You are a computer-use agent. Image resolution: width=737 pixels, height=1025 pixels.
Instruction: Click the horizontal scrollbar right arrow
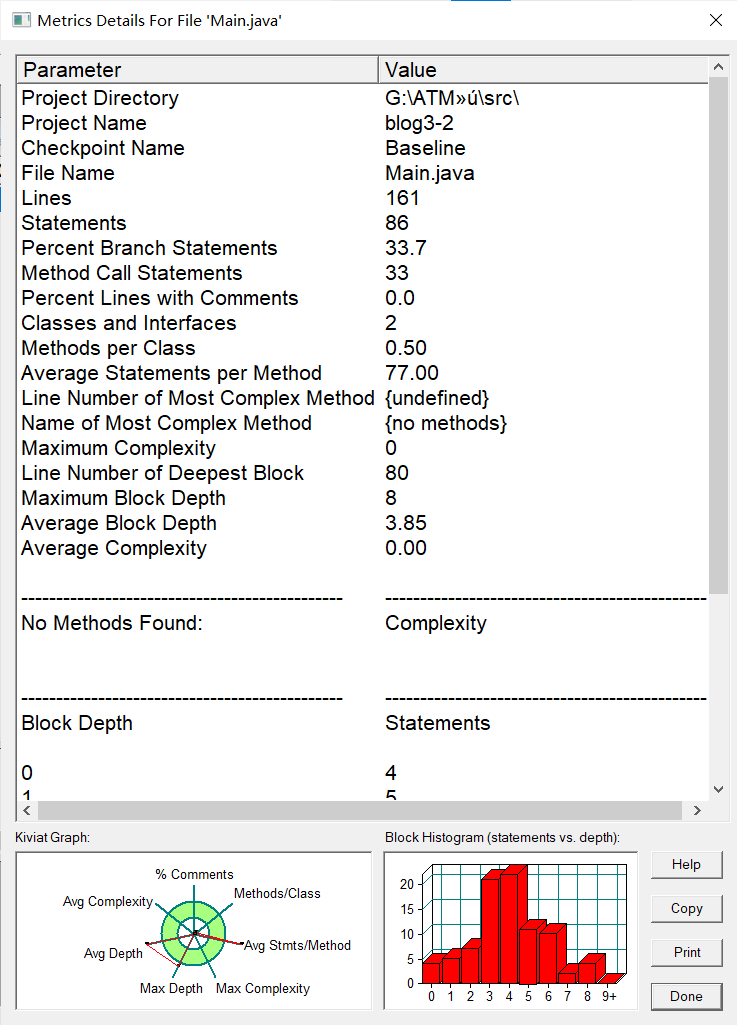tap(697, 811)
